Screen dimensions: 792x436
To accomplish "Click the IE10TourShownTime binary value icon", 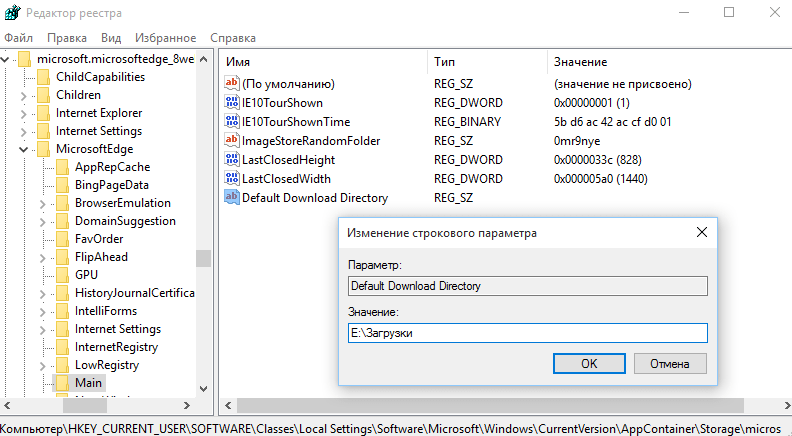I will 232,122.
